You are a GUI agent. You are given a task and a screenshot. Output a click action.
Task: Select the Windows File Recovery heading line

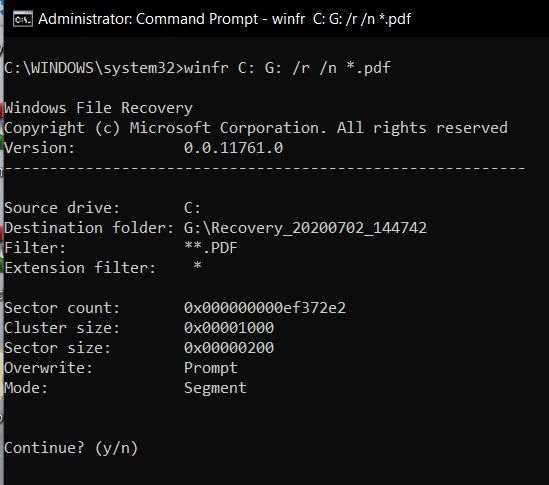(x=98, y=108)
